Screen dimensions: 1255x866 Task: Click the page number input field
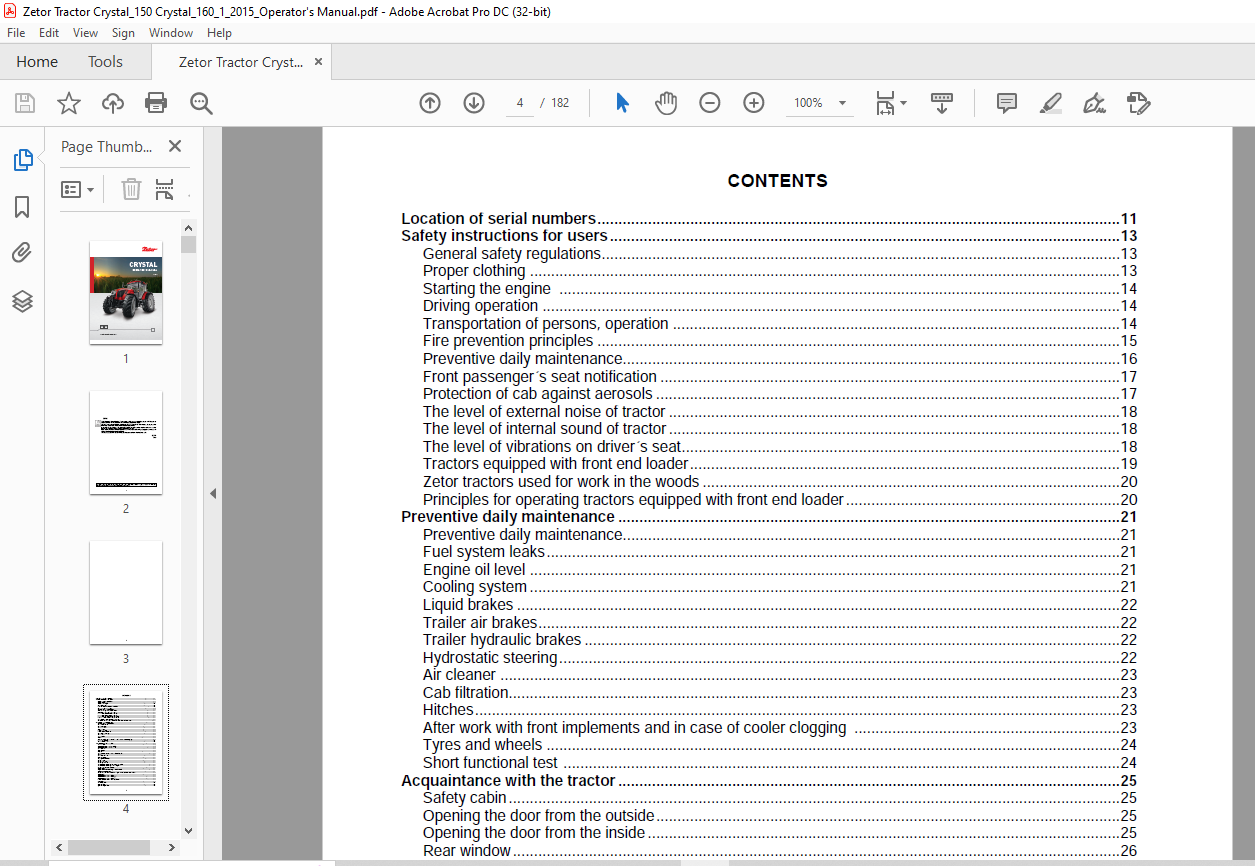(x=520, y=103)
